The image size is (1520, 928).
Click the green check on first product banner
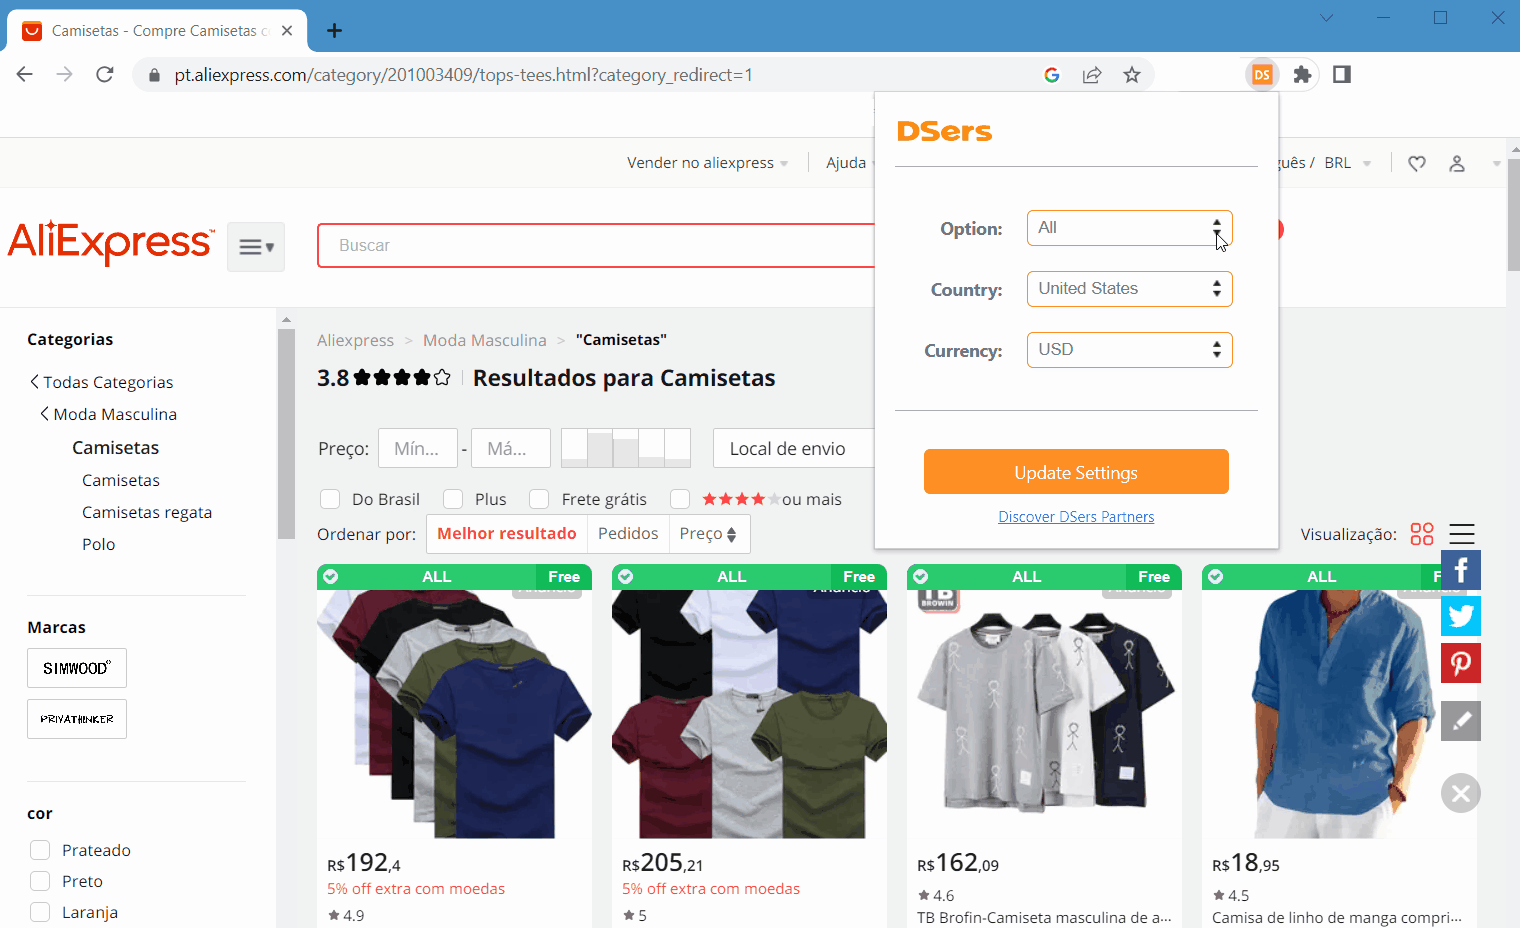click(x=331, y=577)
